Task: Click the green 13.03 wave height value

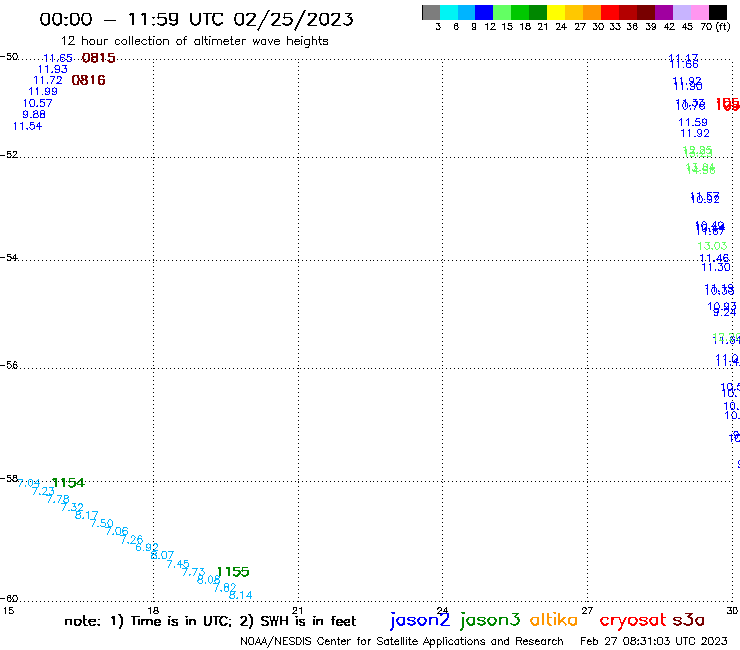Action: click(x=712, y=246)
